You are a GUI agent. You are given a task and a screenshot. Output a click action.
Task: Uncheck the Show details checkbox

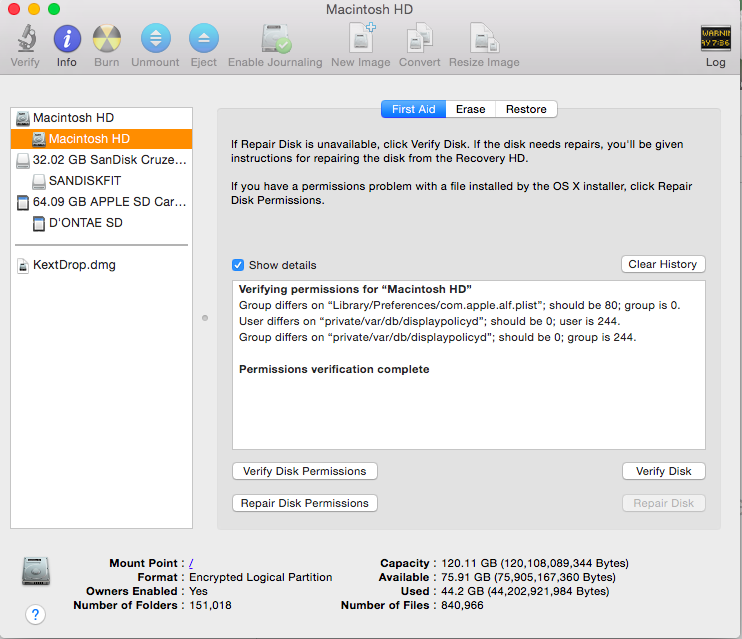pos(238,265)
